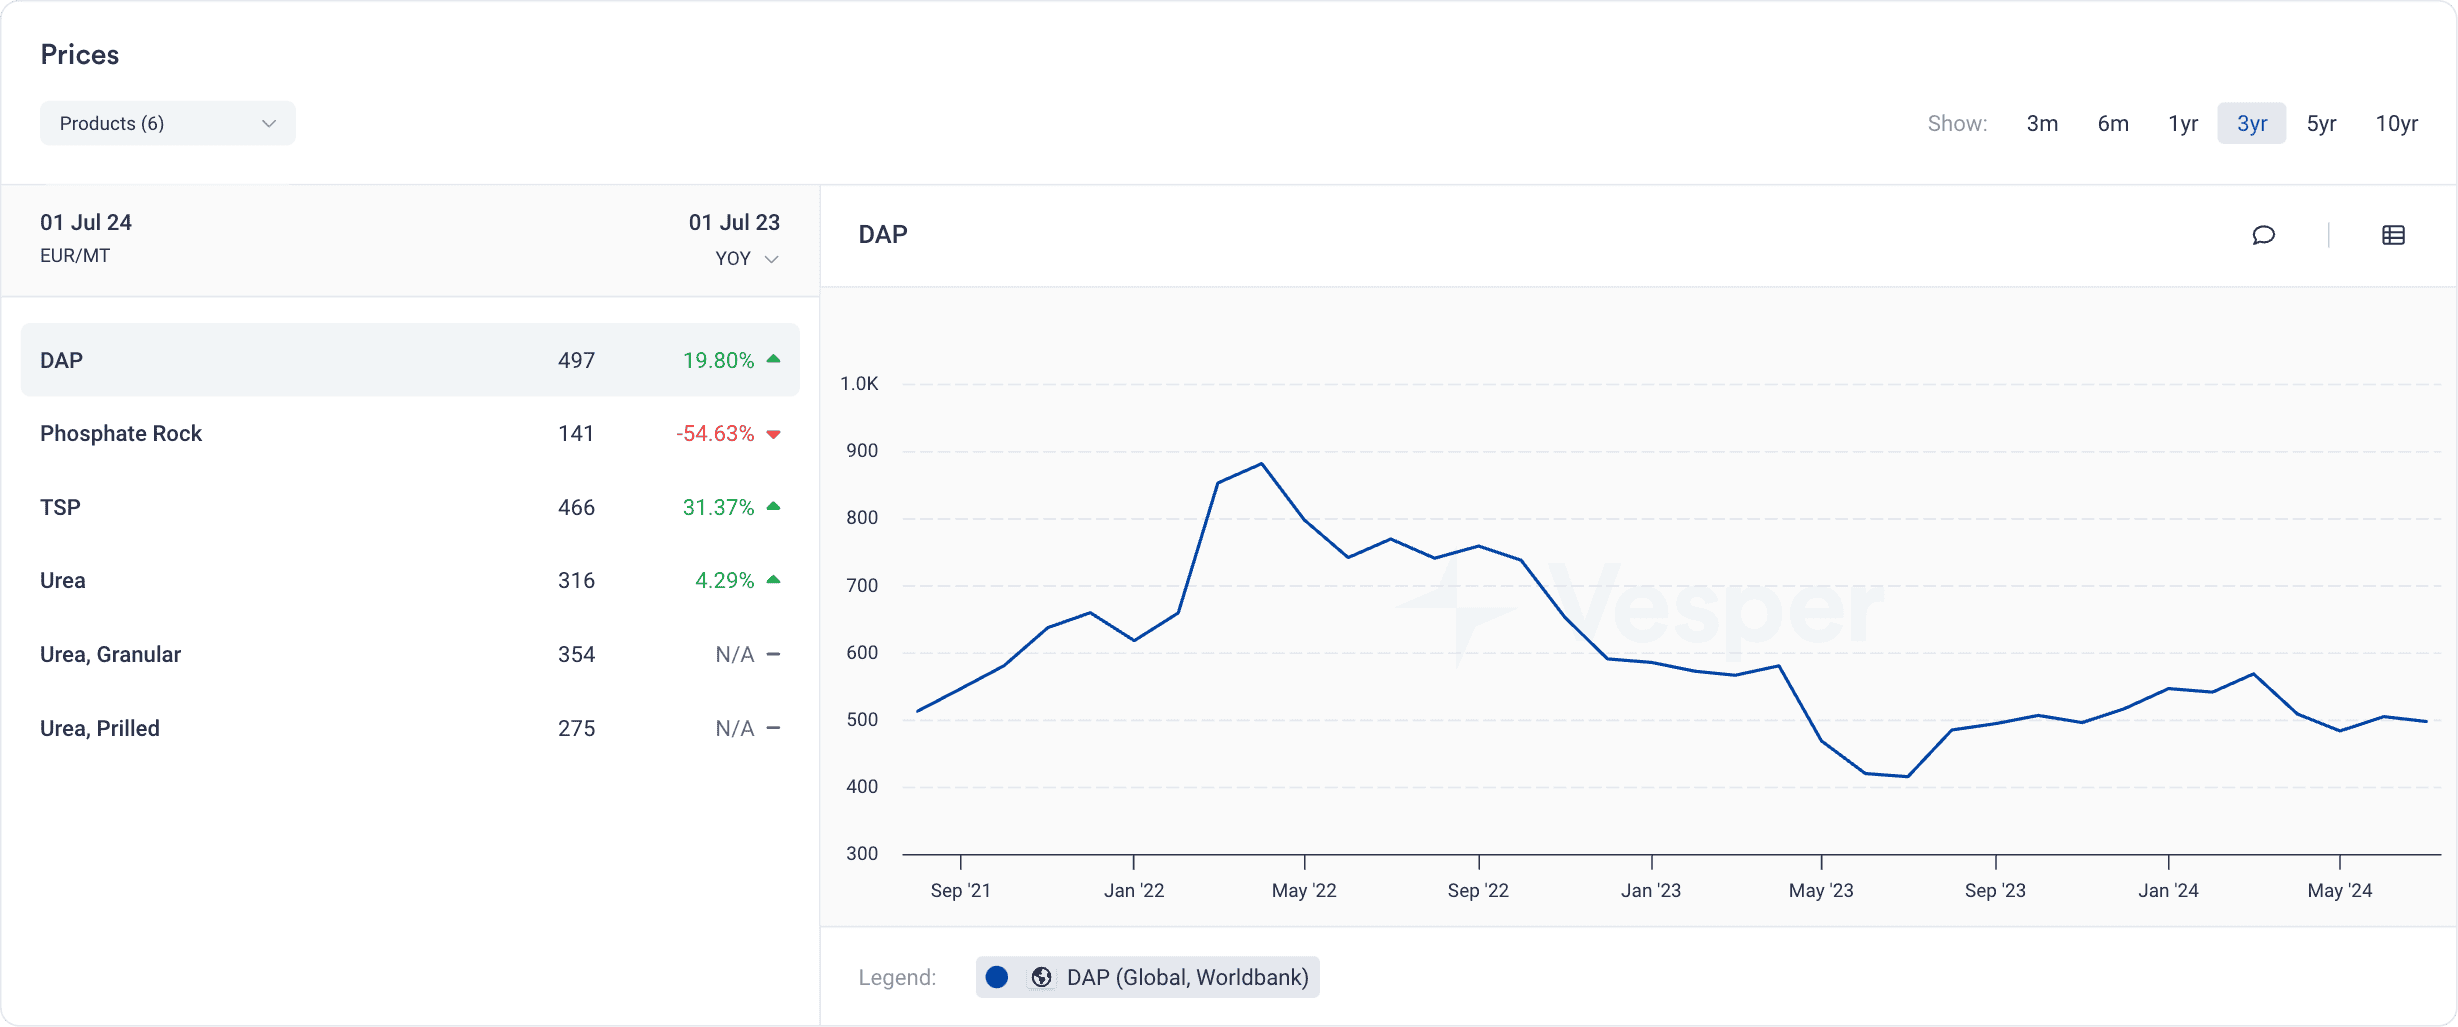
Task: Click the DAP chart title
Action: (883, 234)
